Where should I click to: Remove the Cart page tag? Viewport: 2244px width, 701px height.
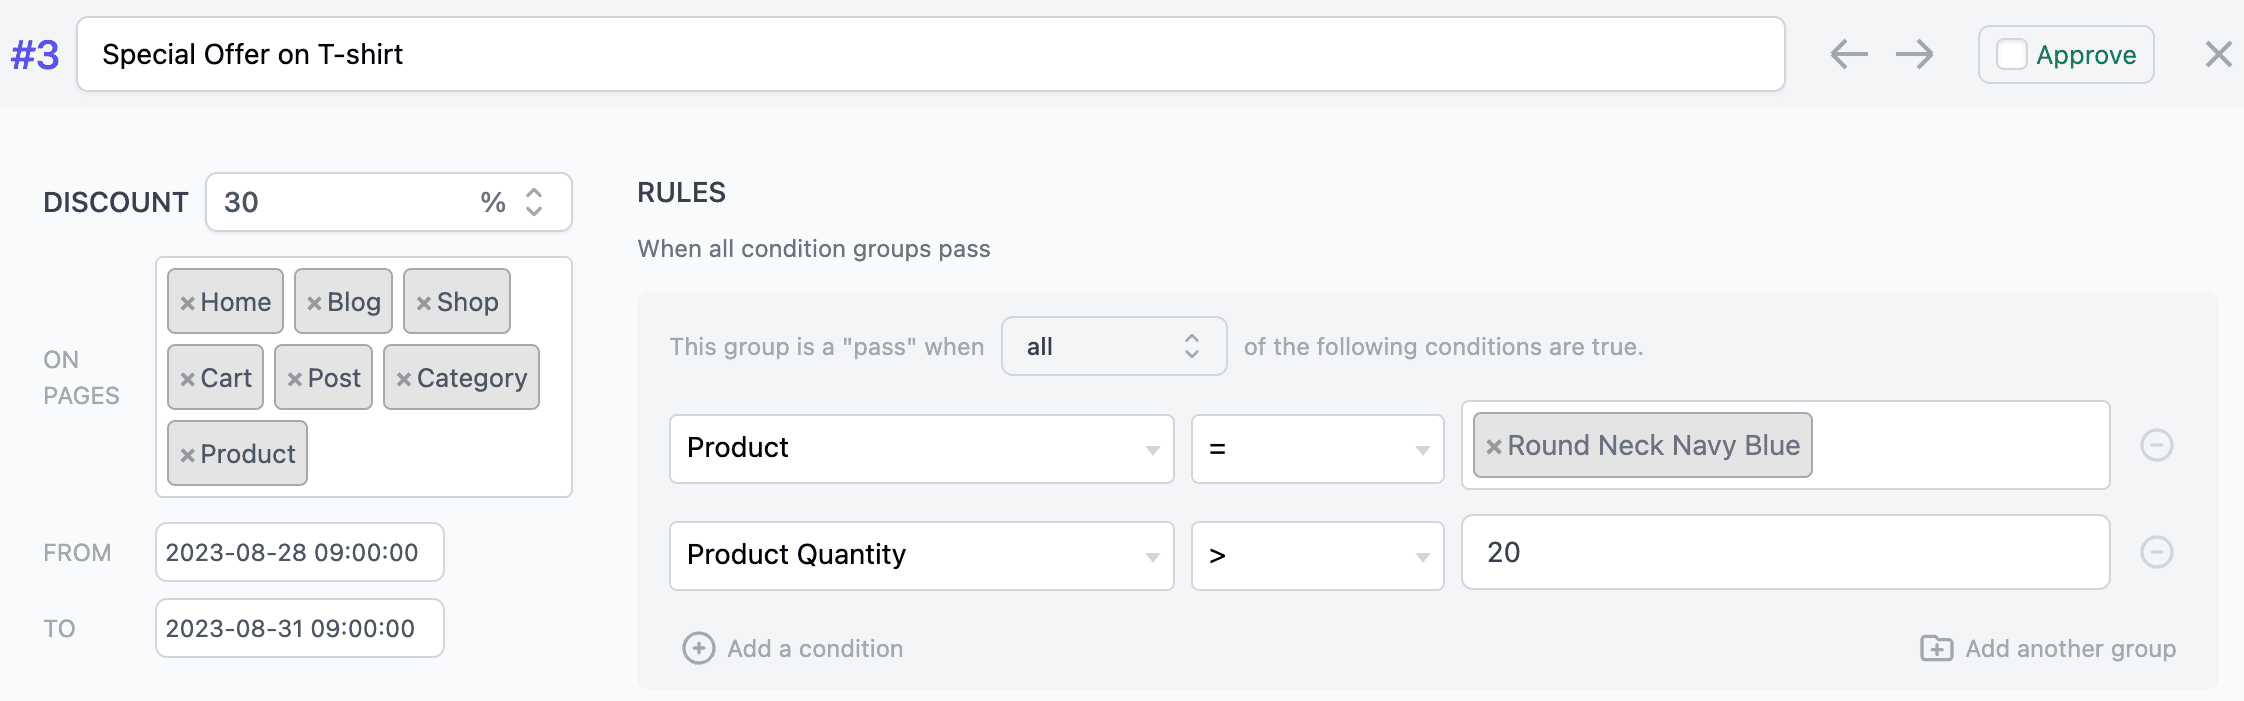[189, 377]
